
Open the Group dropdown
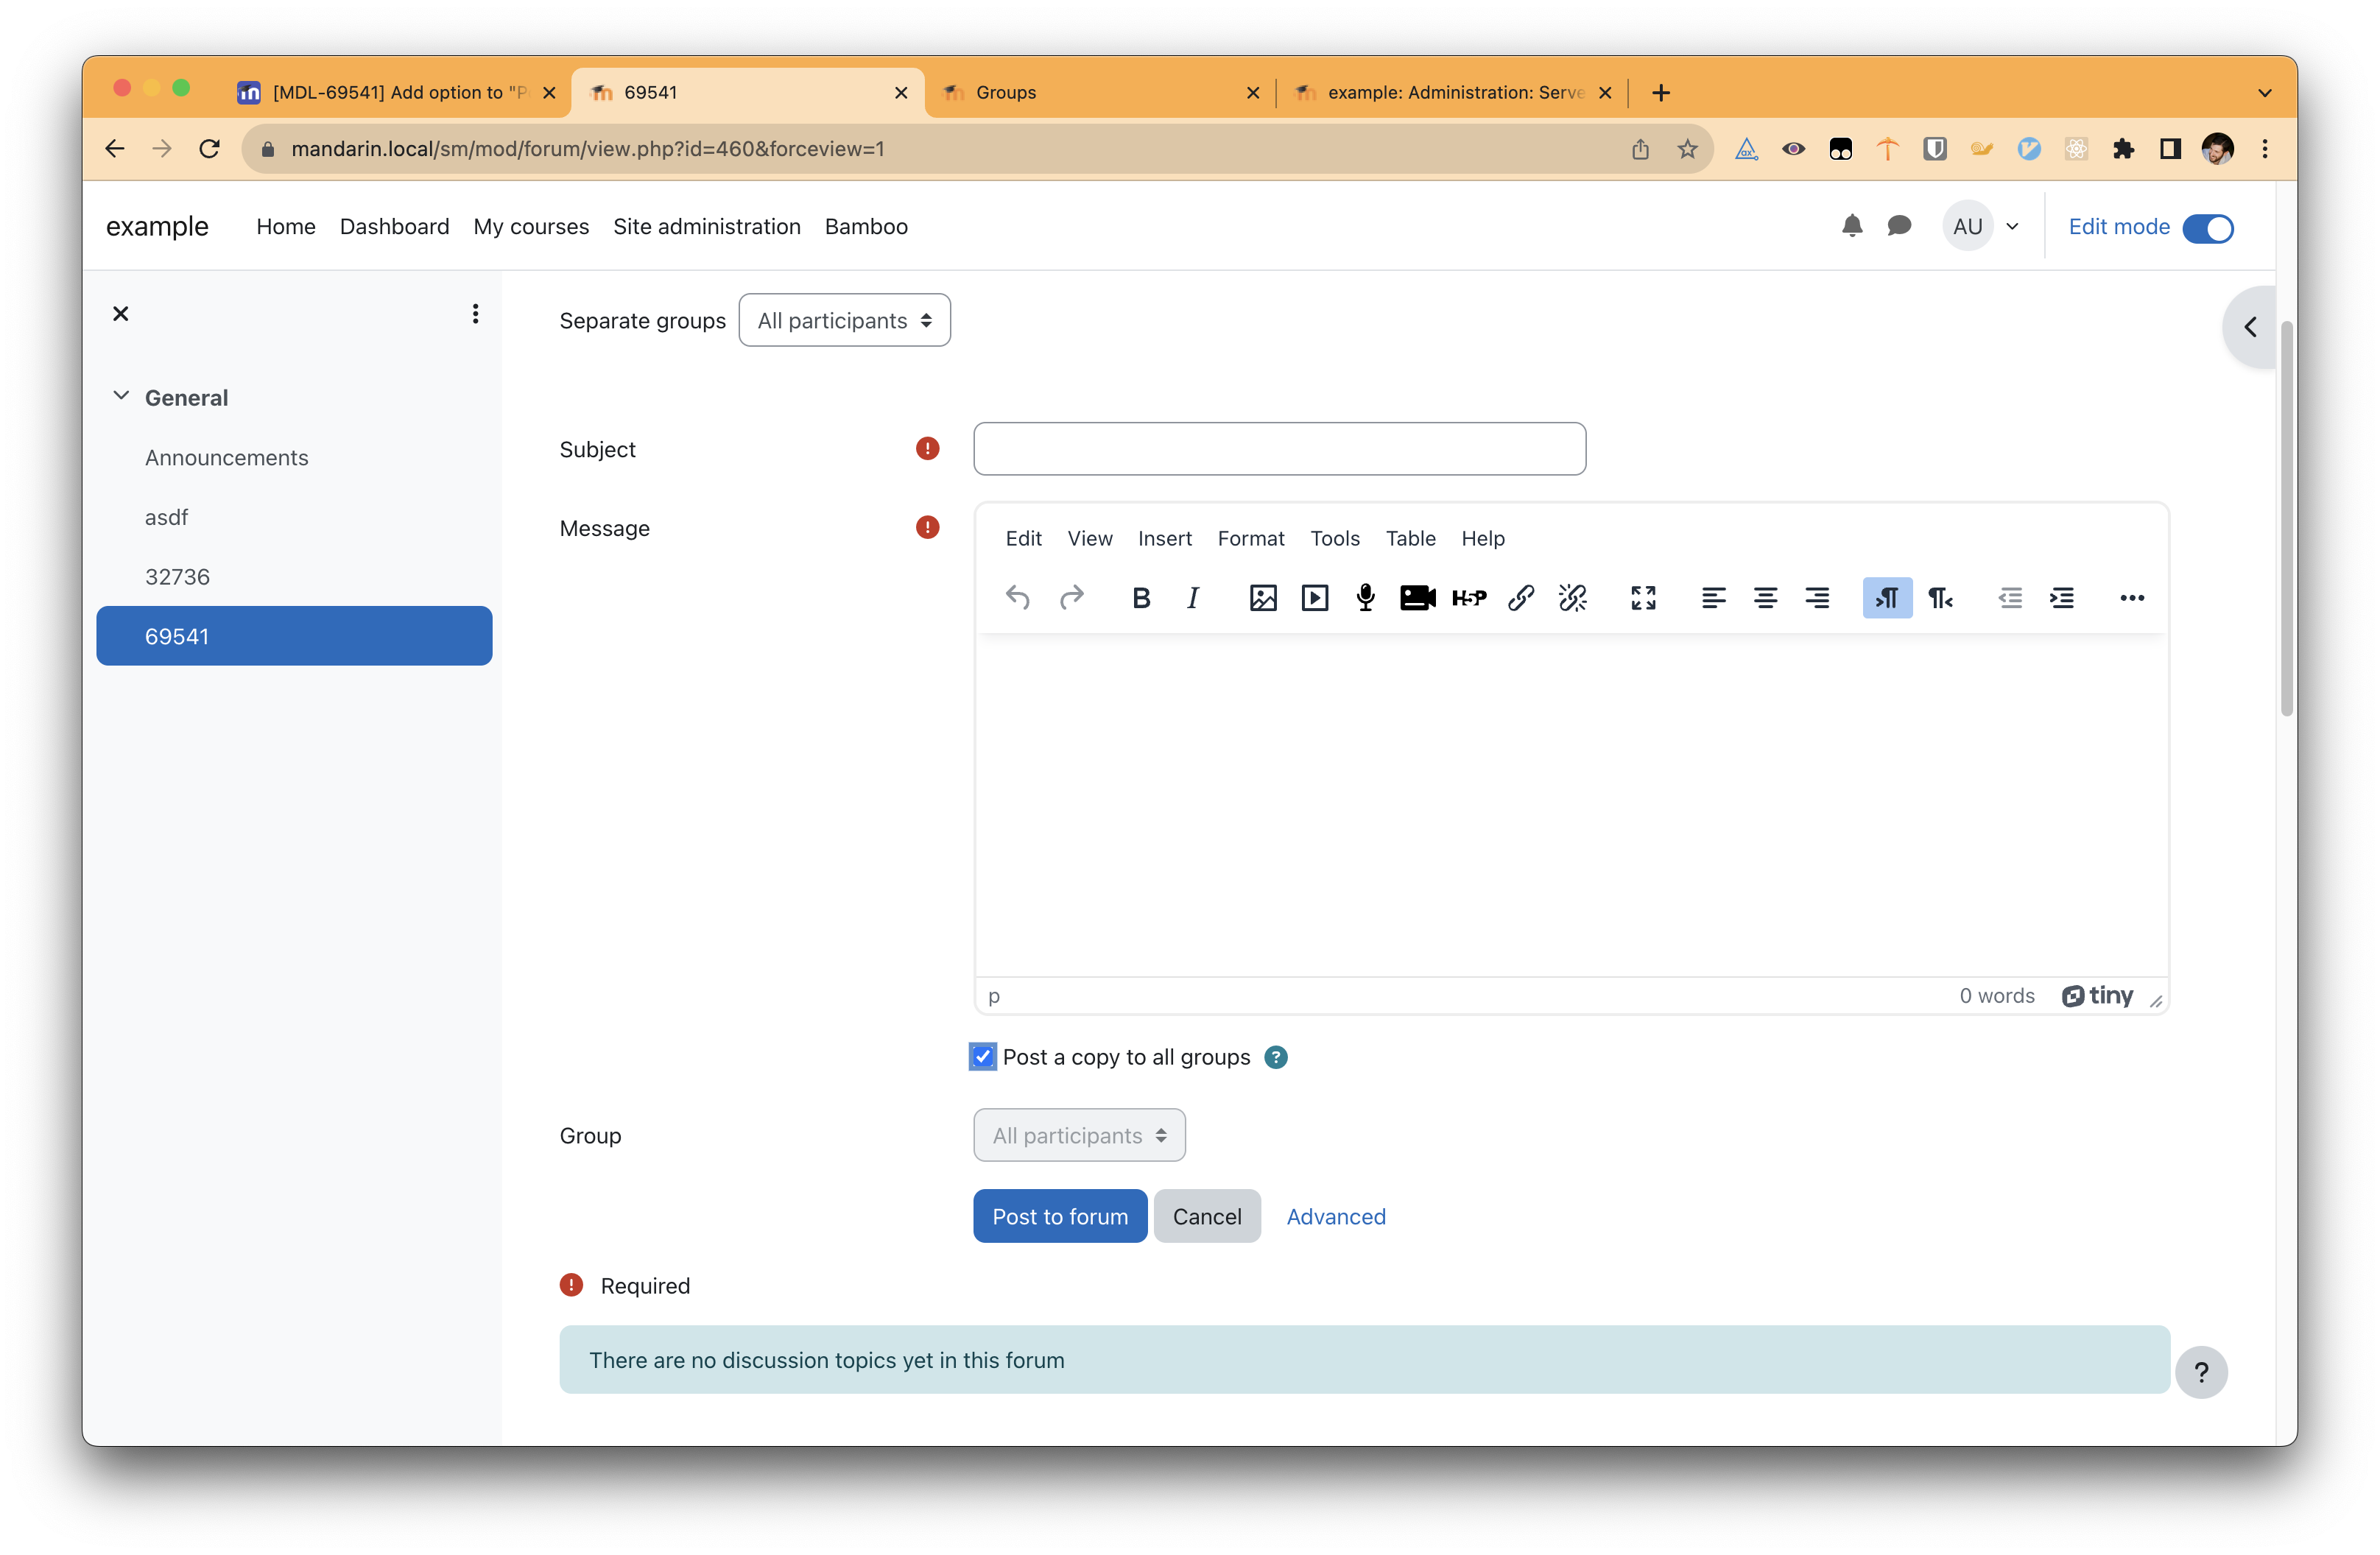tap(1079, 1135)
